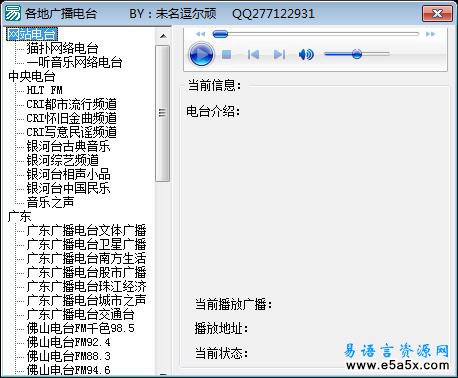Select the 网站电台 category
The height and width of the screenshot is (378, 458).
click(32, 34)
